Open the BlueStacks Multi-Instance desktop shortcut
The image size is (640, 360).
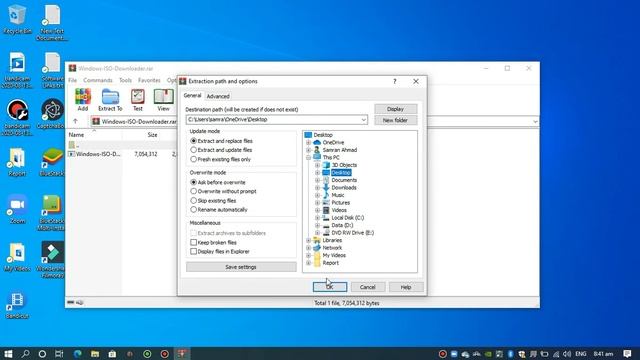[52, 213]
